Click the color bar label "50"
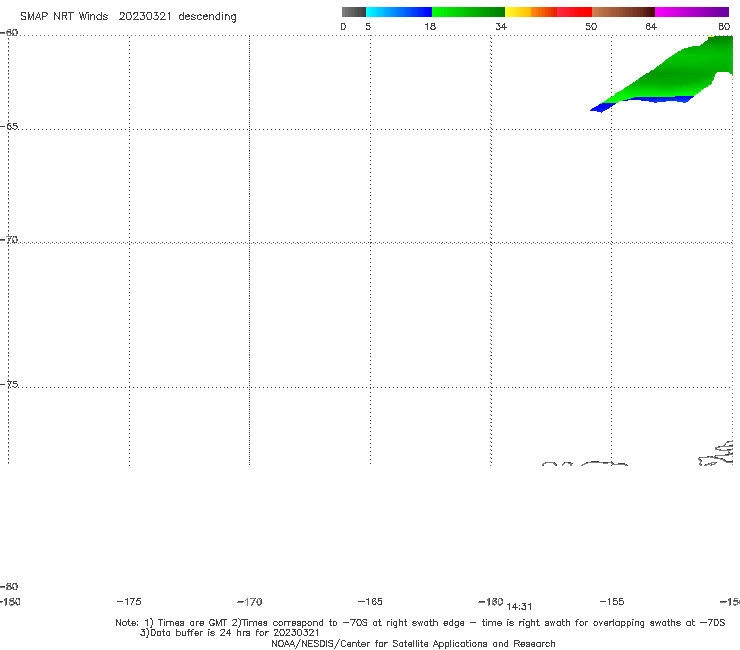 (x=591, y=26)
